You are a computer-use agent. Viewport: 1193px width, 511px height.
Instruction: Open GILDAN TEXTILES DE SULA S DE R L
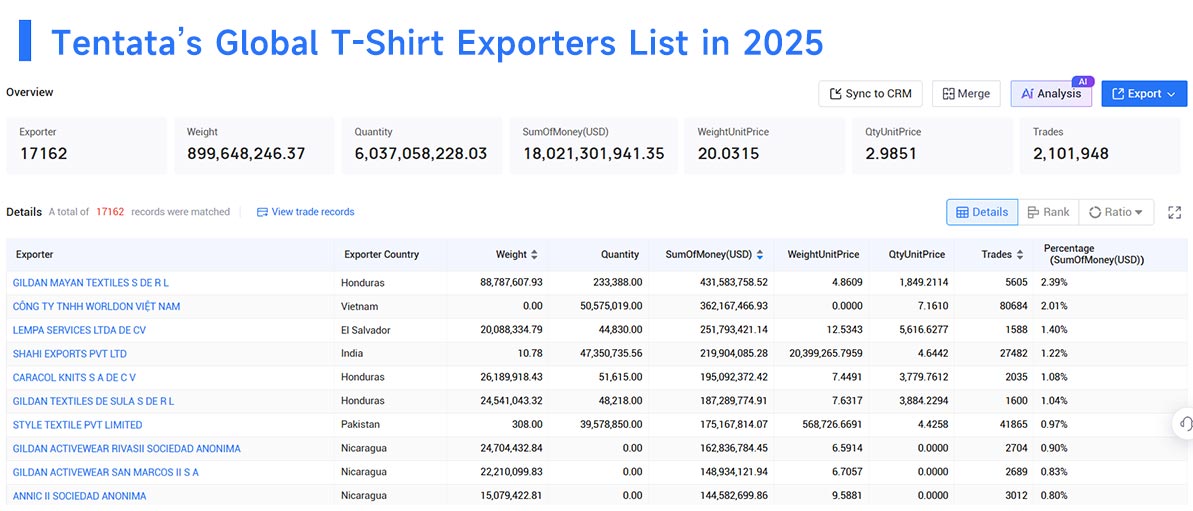(94, 401)
